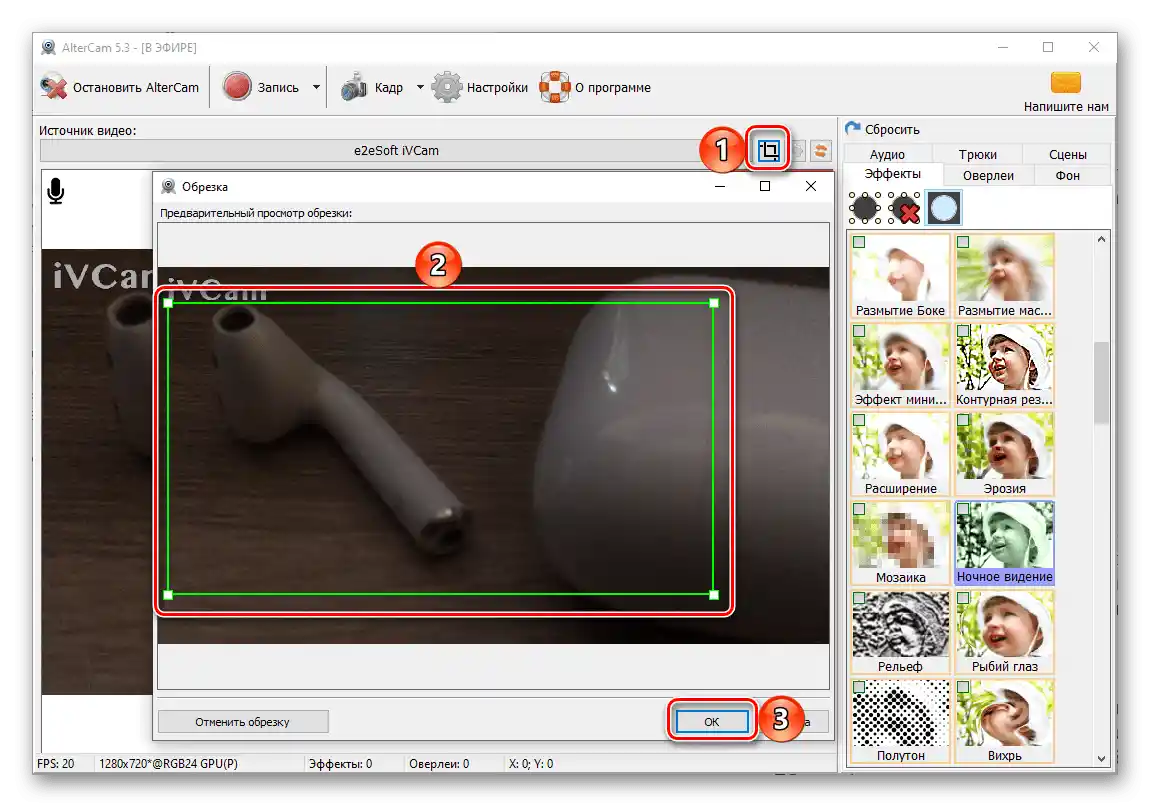
Task: Toggle the Рельеф effect checkbox
Action: coord(860,598)
